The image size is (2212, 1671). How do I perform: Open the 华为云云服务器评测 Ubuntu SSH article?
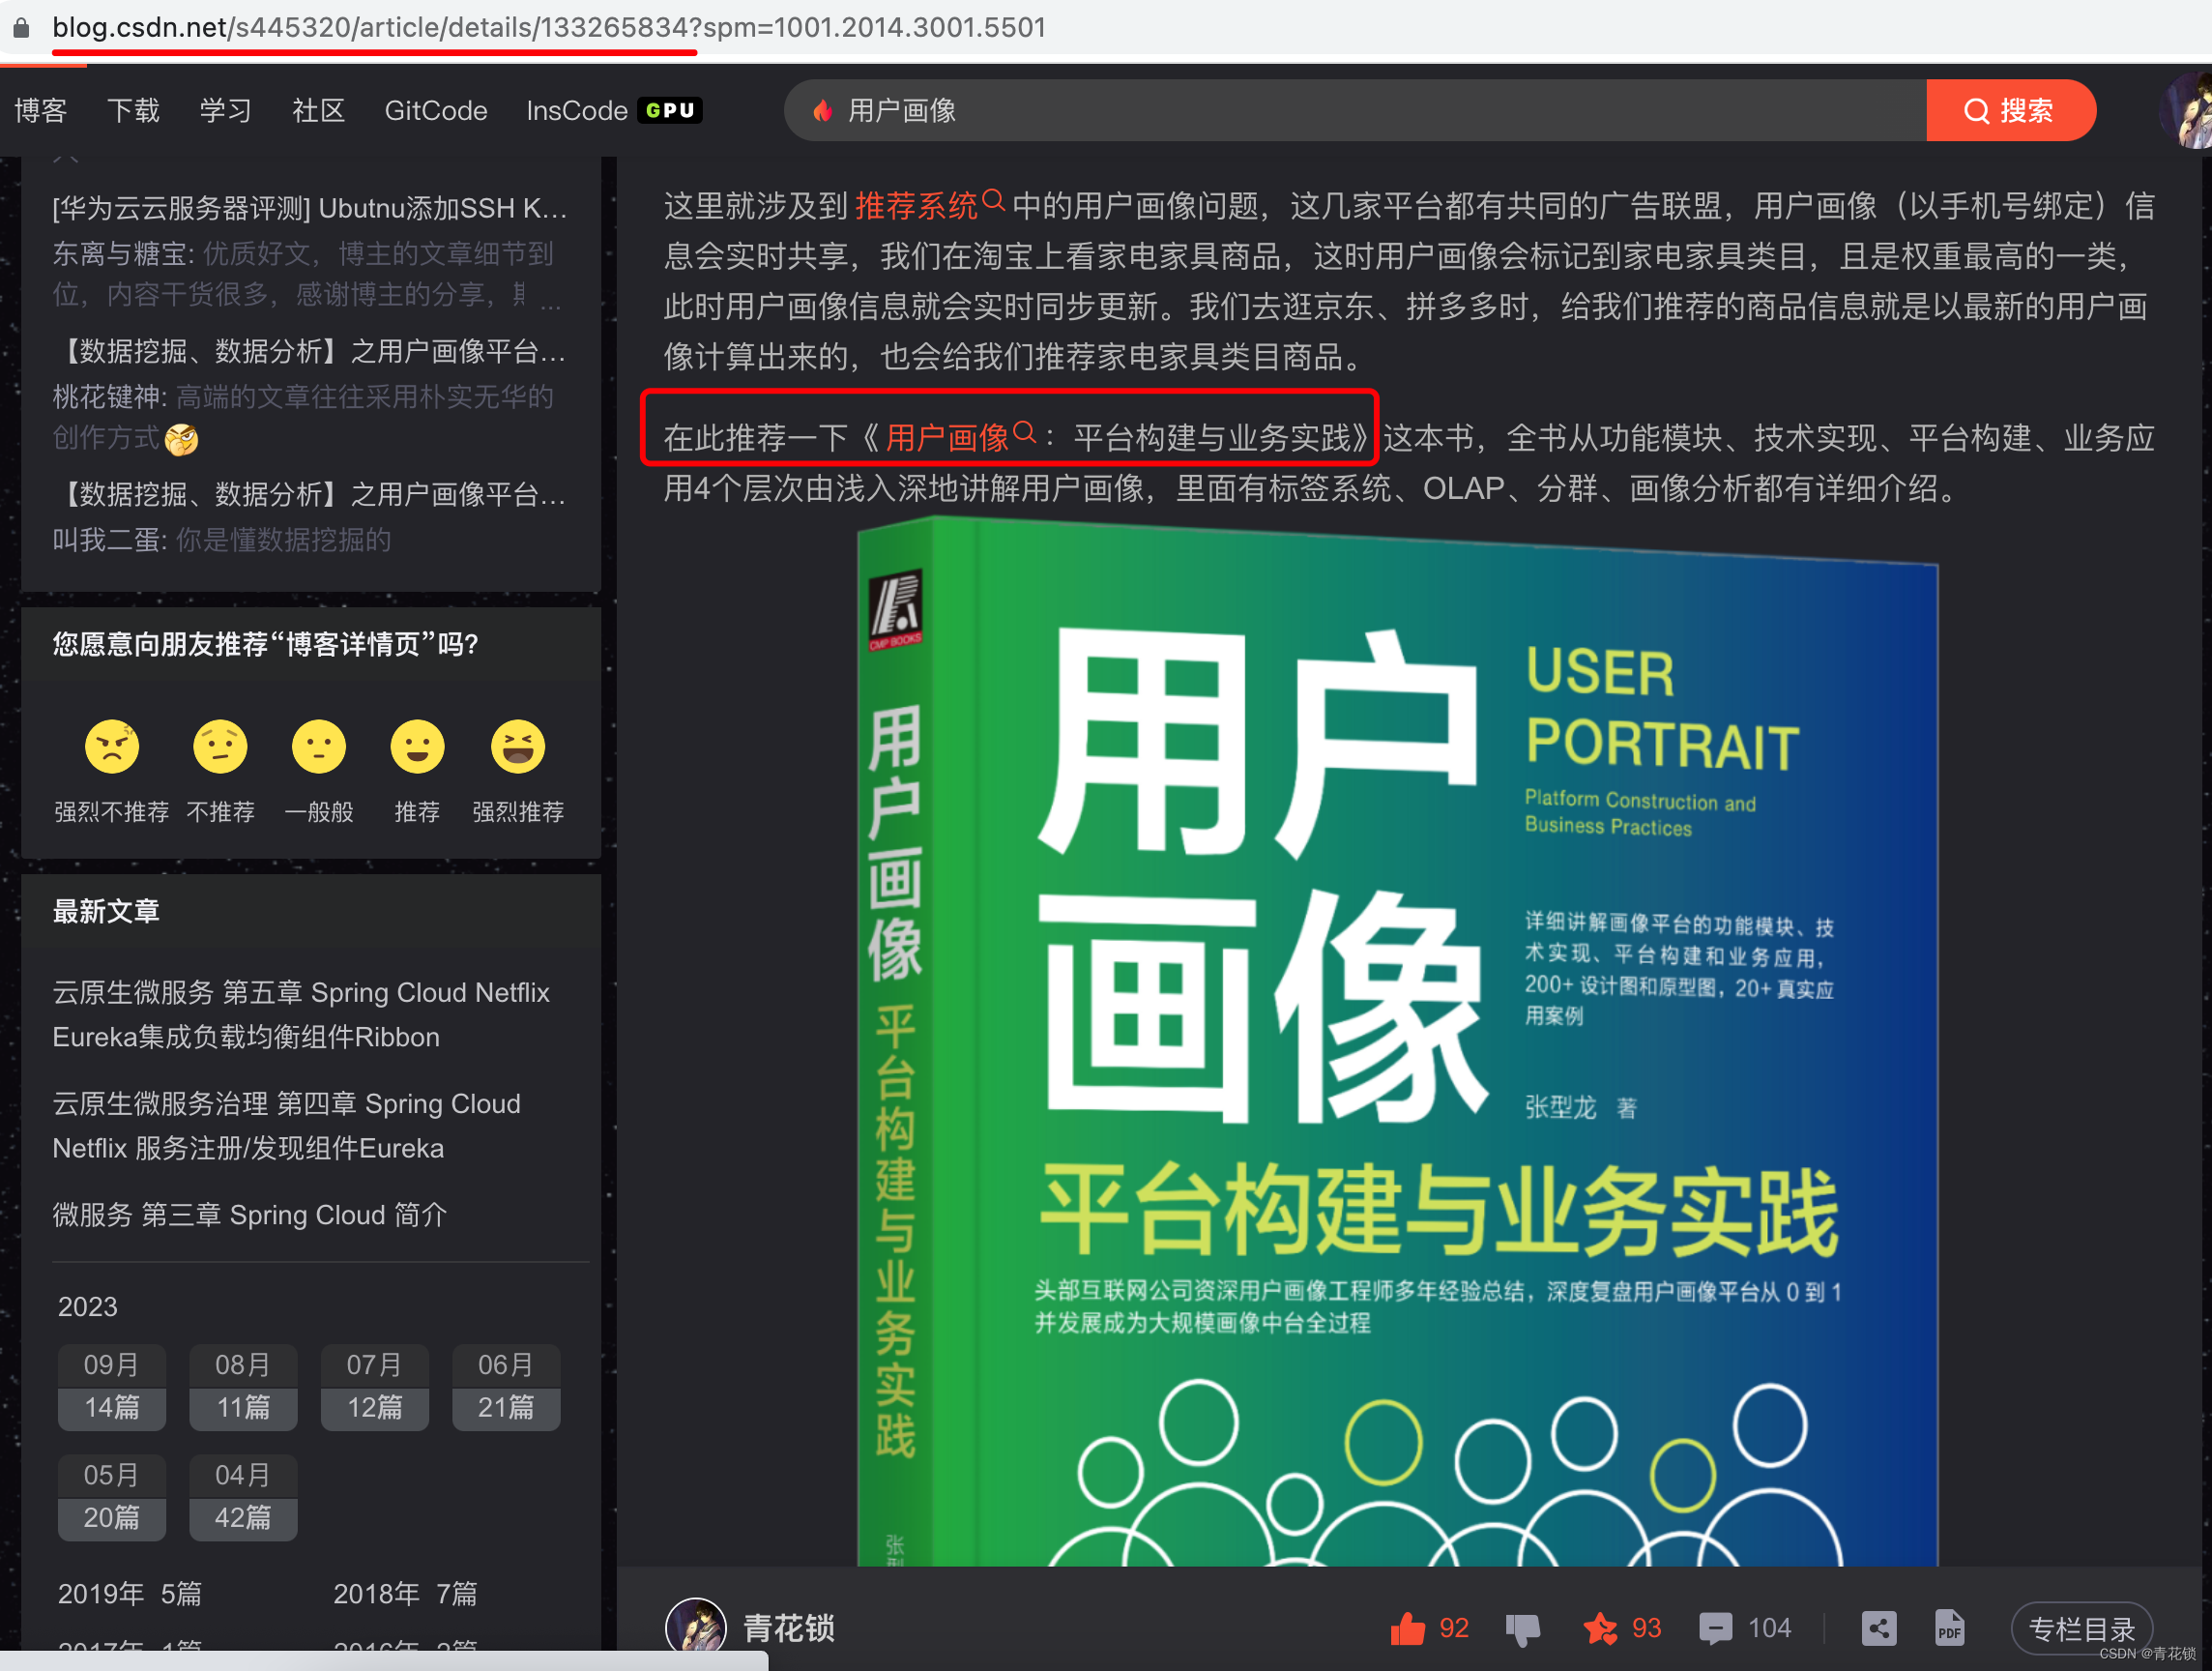[310, 208]
